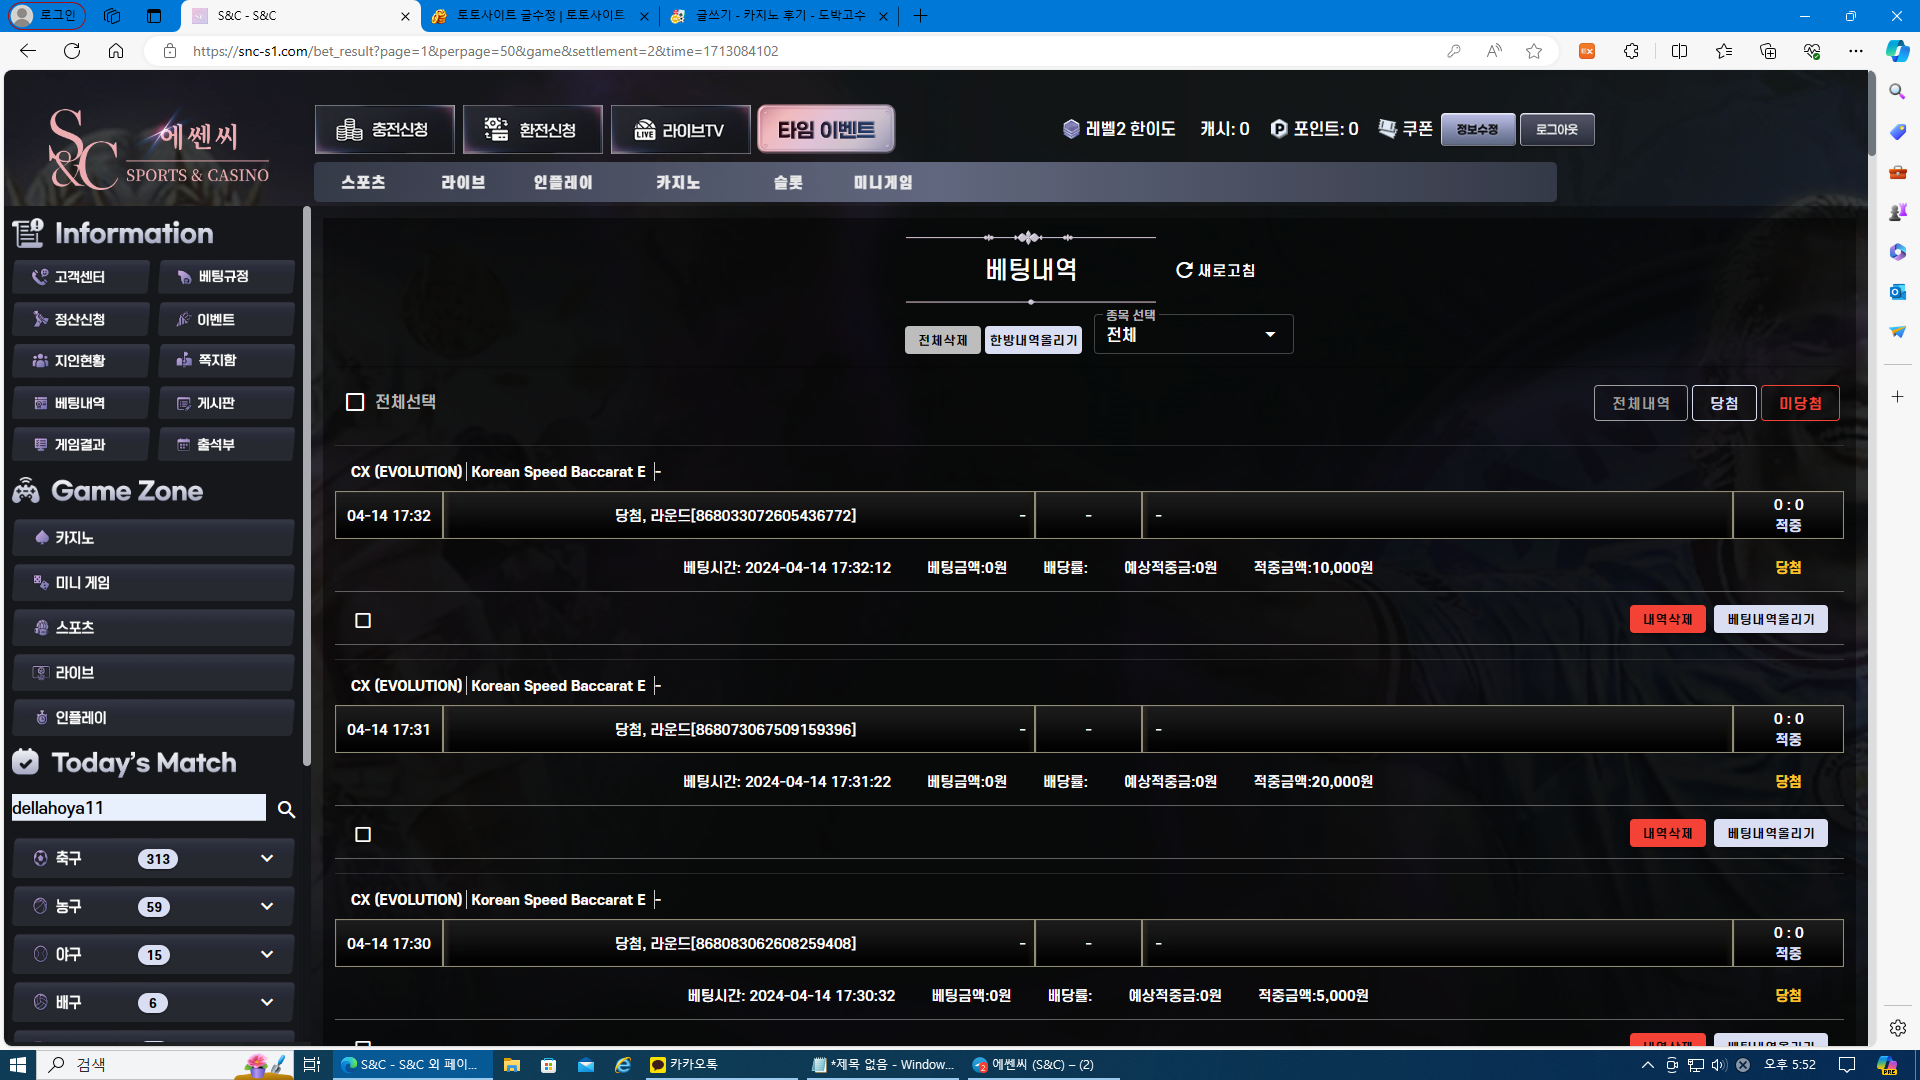Select the 카지노 menu in top navigation
The width and height of the screenshot is (1920, 1080).
point(678,183)
